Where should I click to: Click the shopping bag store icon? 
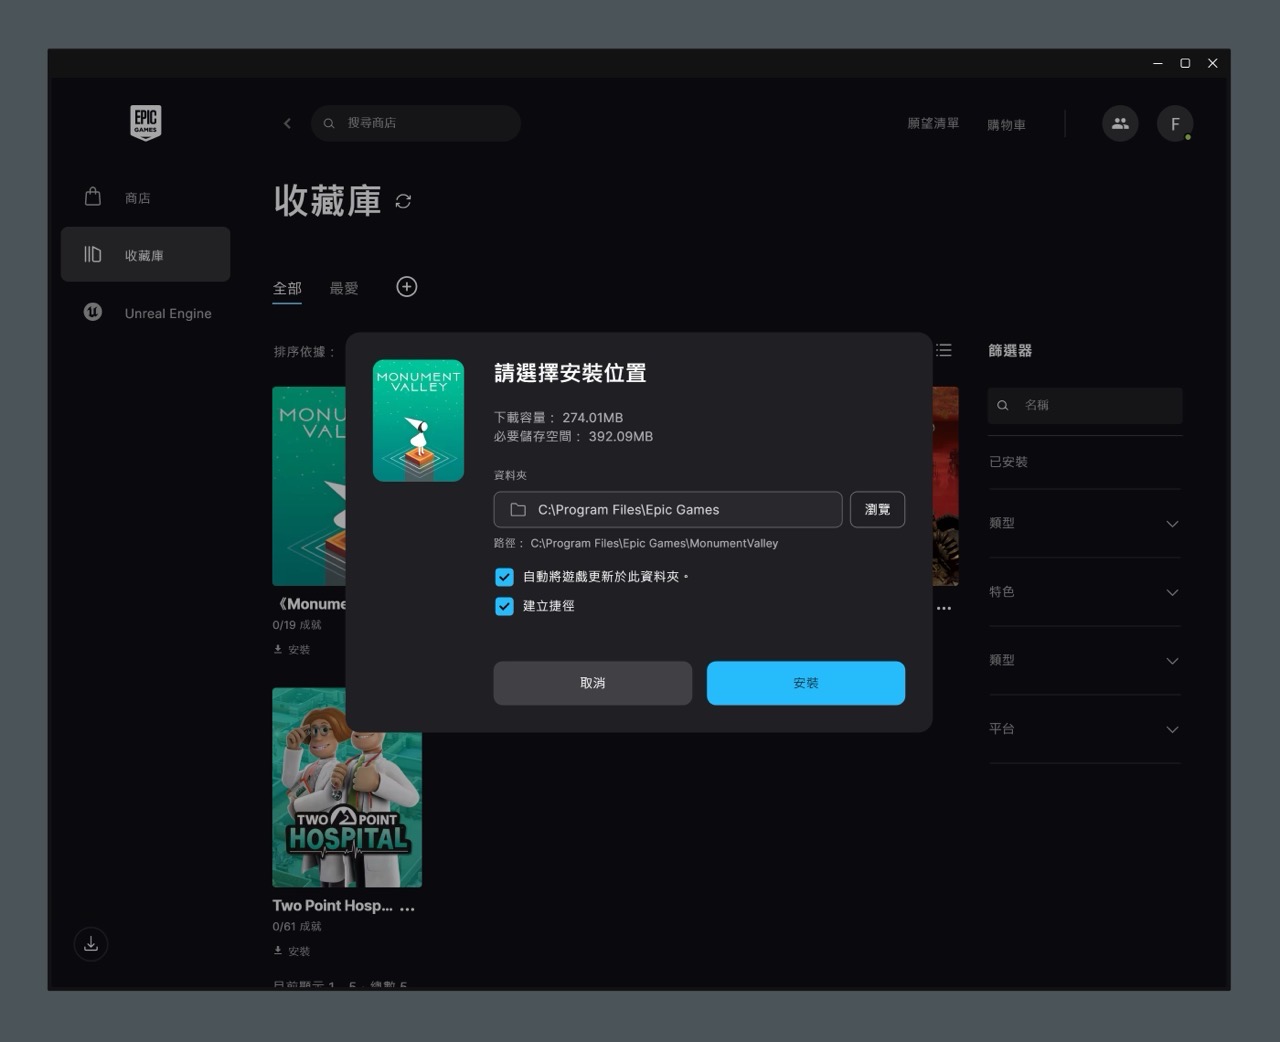(x=93, y=196)
